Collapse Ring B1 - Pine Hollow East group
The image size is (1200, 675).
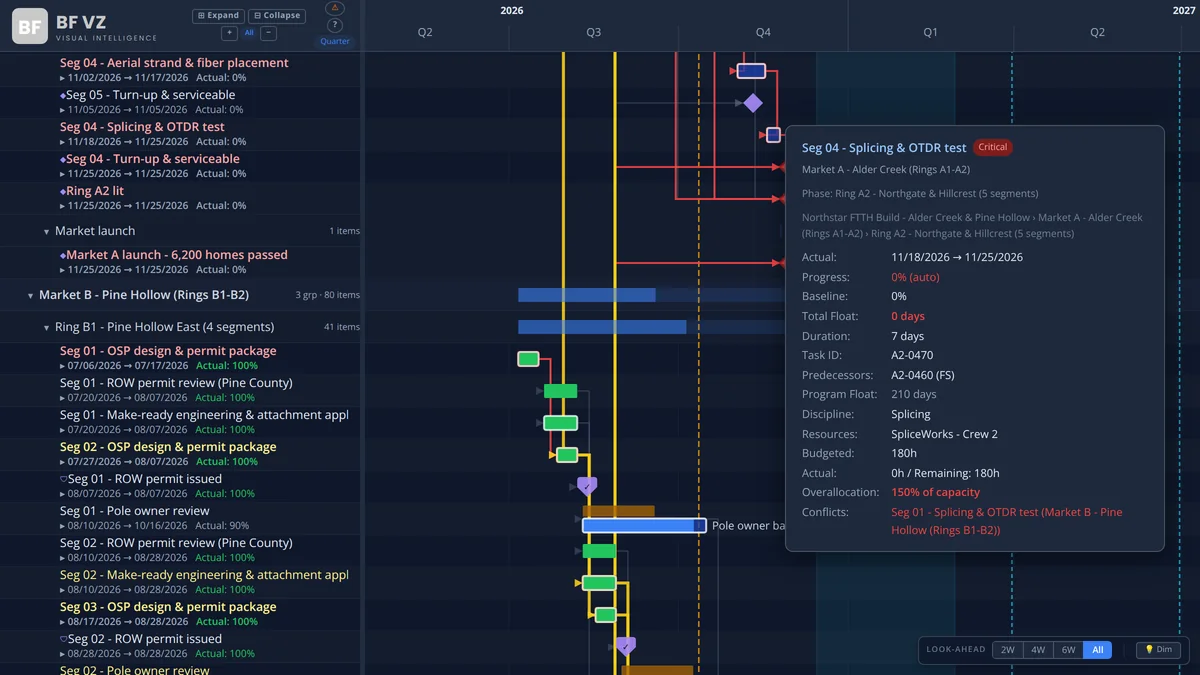click(46, 328)
